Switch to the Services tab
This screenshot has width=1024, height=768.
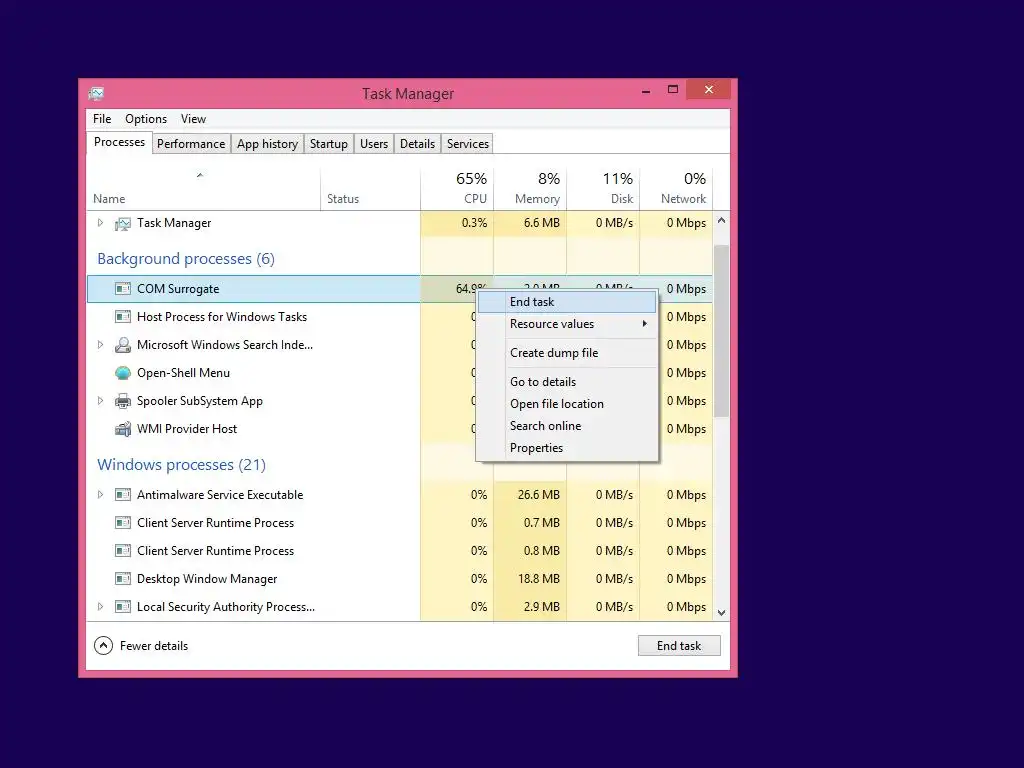pos(468,144)
